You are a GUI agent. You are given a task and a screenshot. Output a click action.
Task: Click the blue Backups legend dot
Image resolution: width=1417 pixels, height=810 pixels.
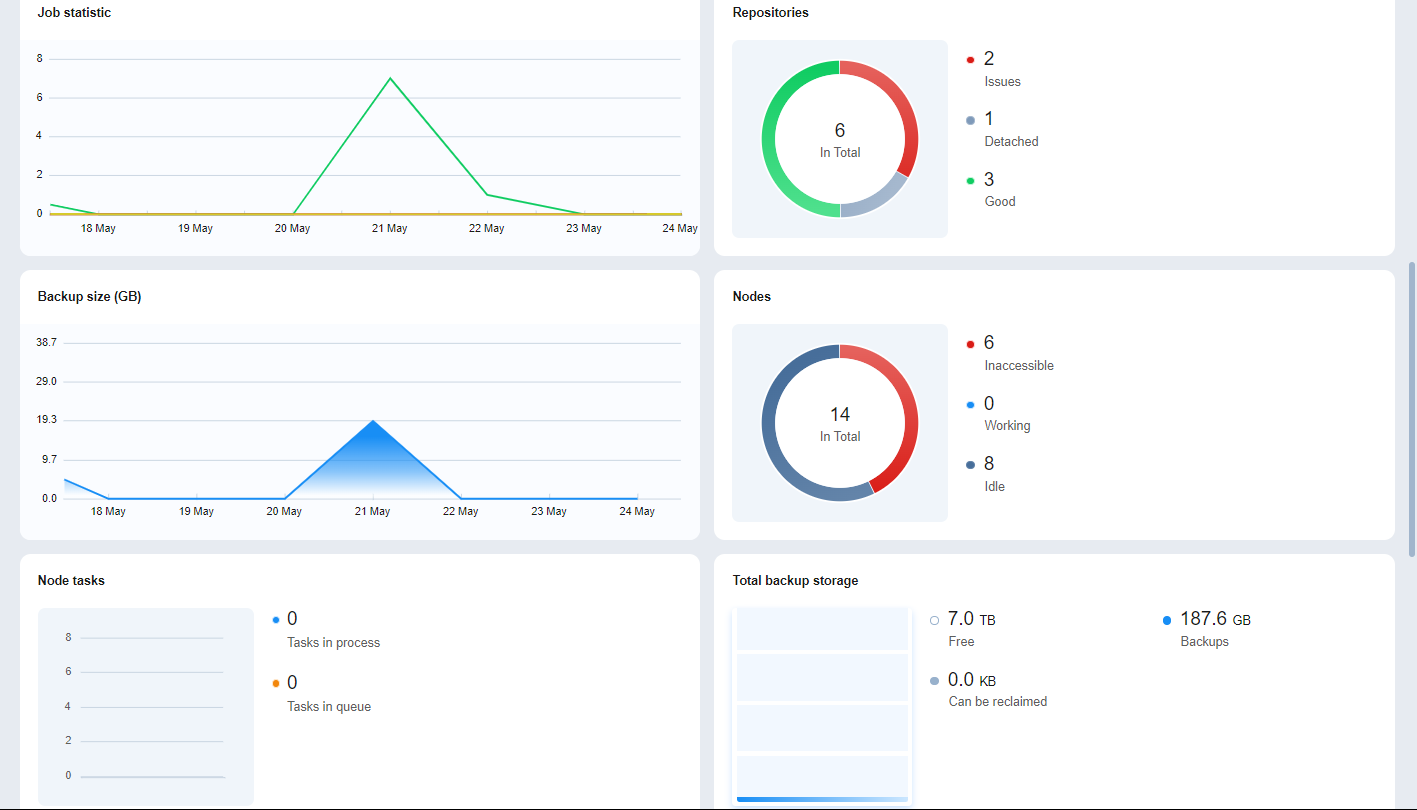pyautogui.click(x=1167, y=620)
